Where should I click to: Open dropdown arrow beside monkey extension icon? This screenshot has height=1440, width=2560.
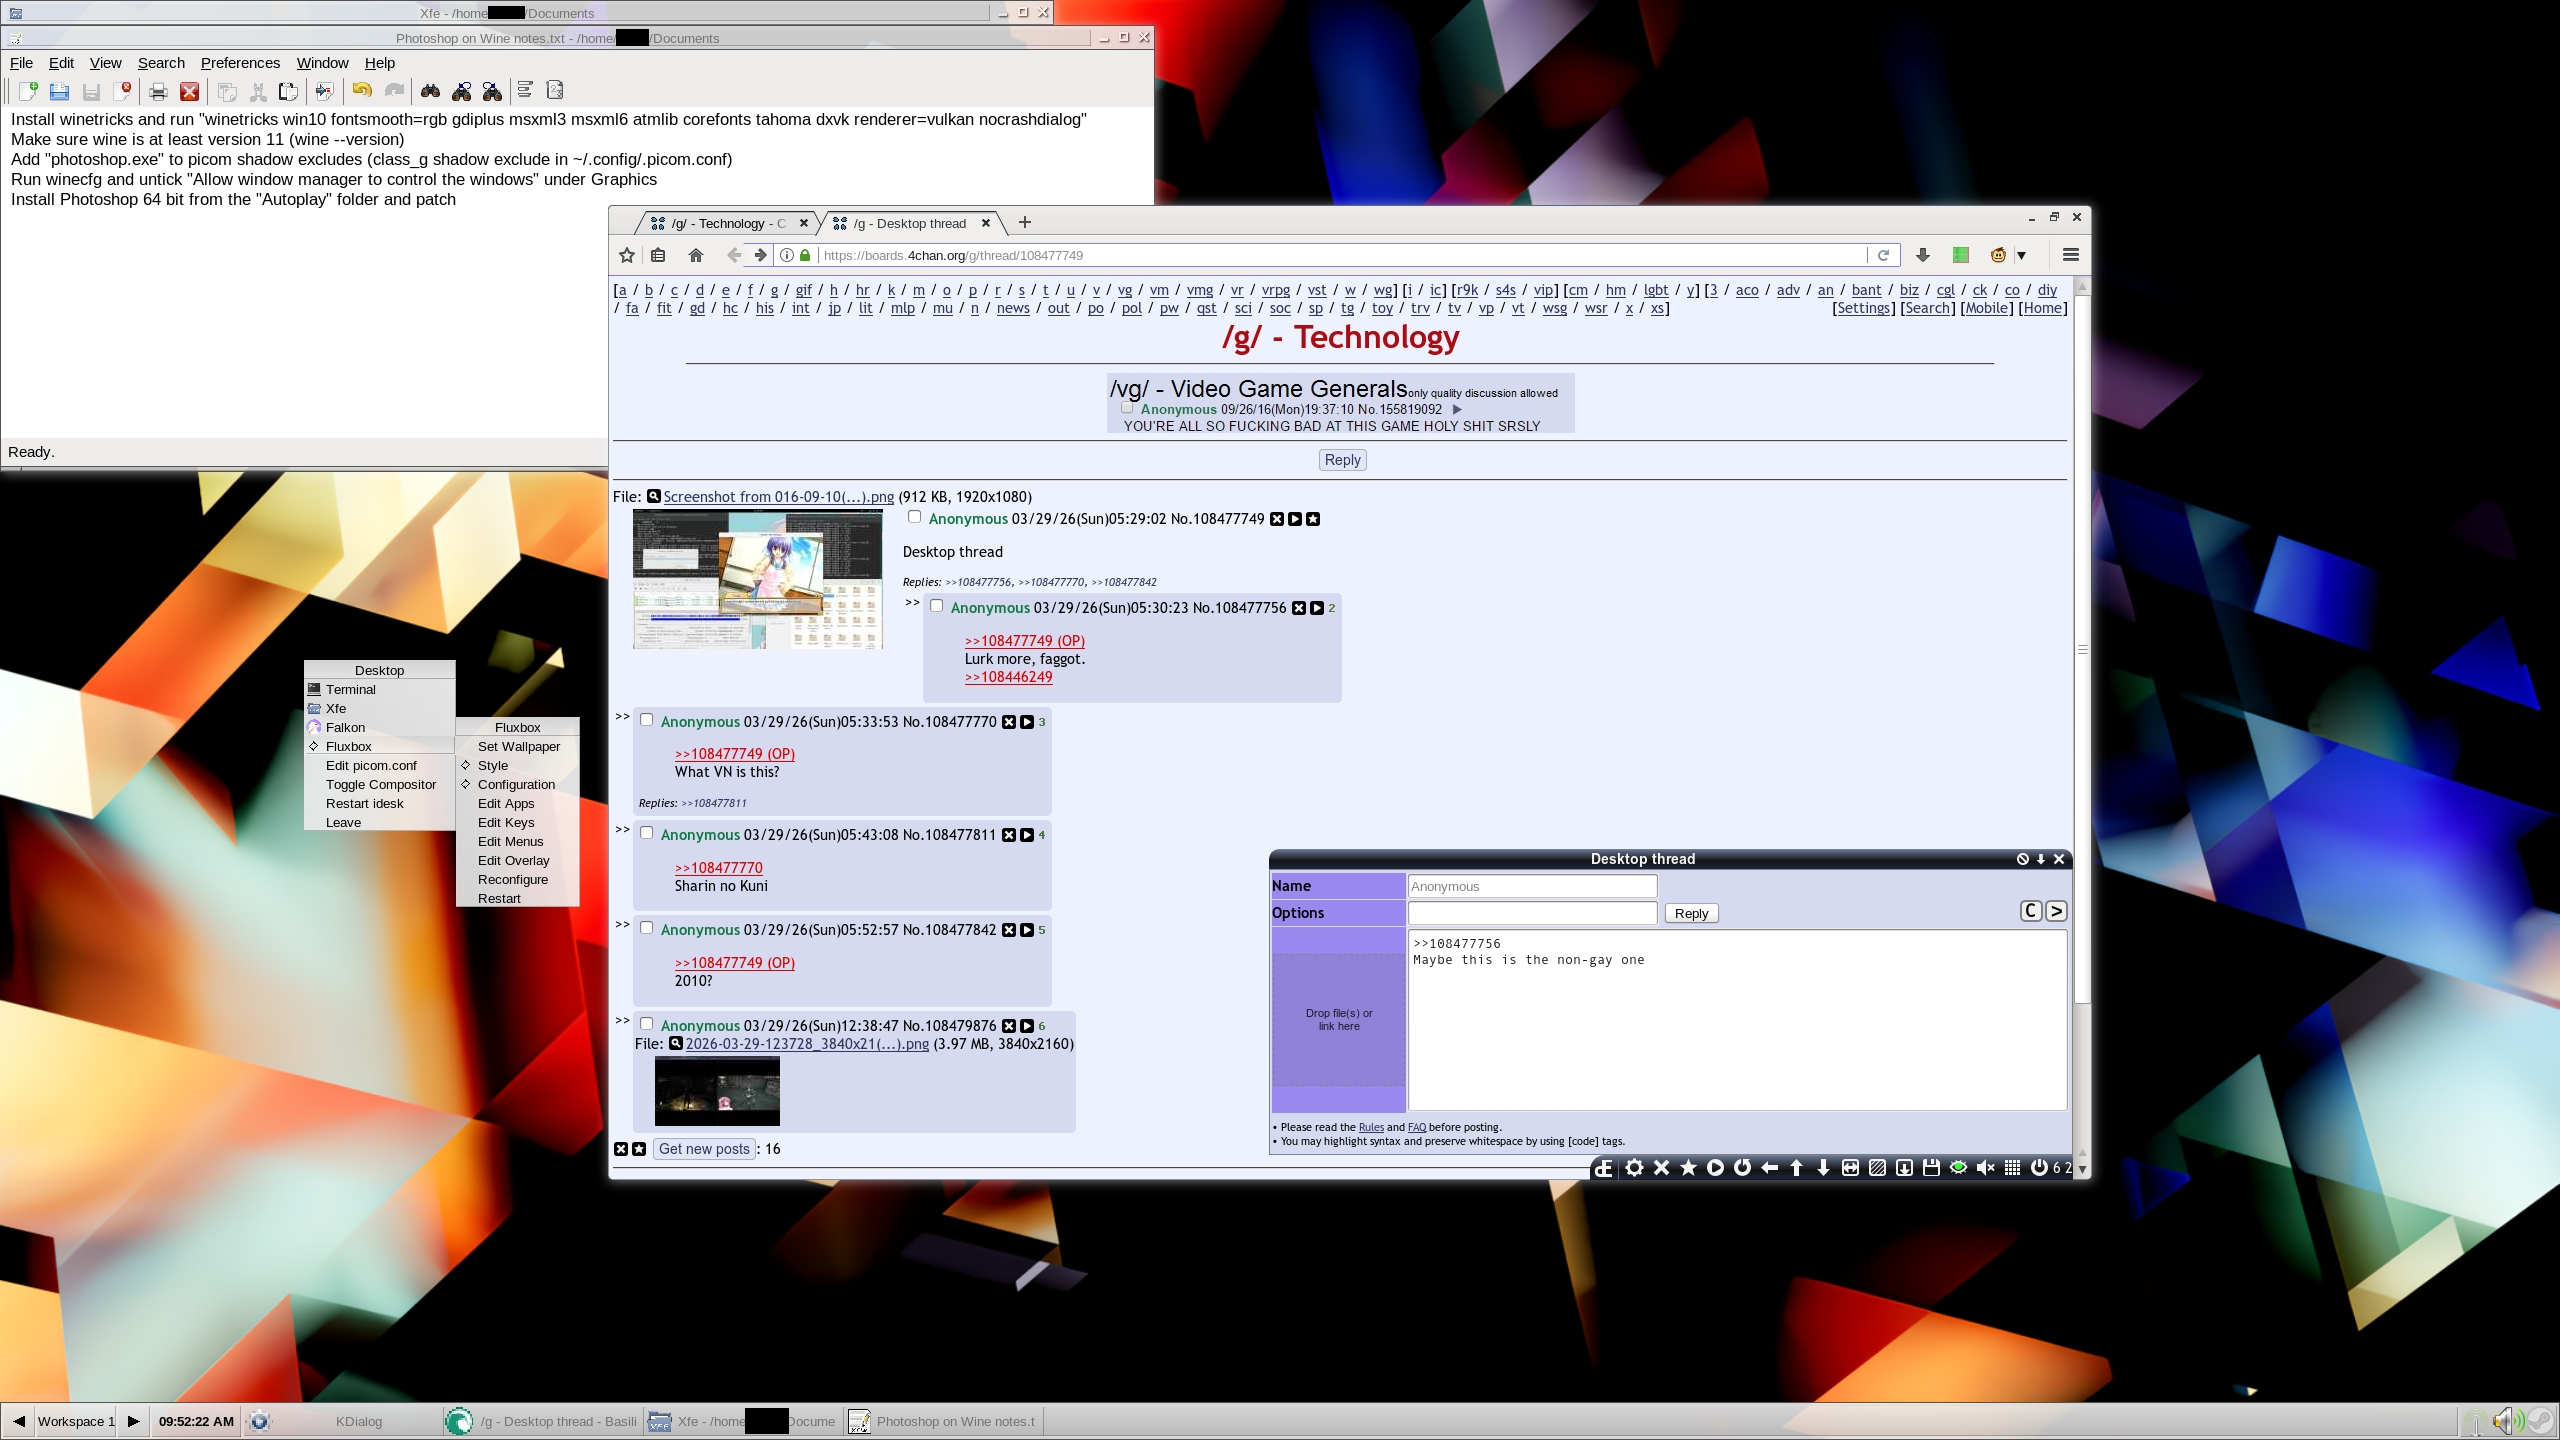coord(2021,255)
